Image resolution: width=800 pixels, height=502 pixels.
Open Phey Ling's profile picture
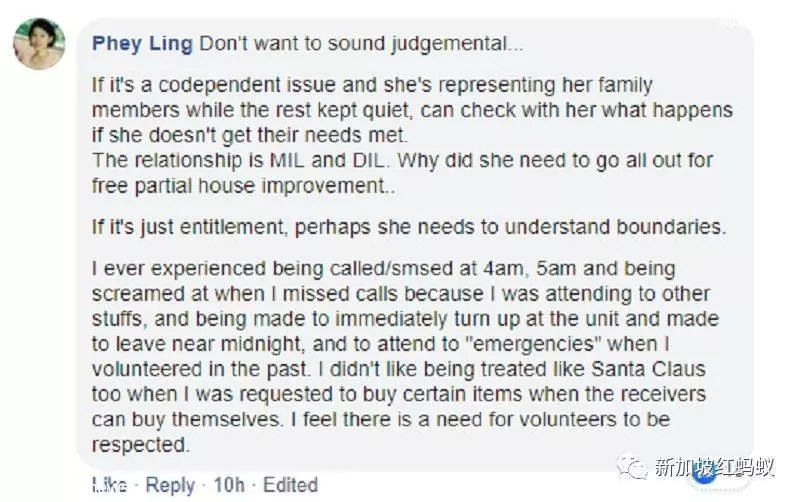pyautogui.click(x=39, y=43)
